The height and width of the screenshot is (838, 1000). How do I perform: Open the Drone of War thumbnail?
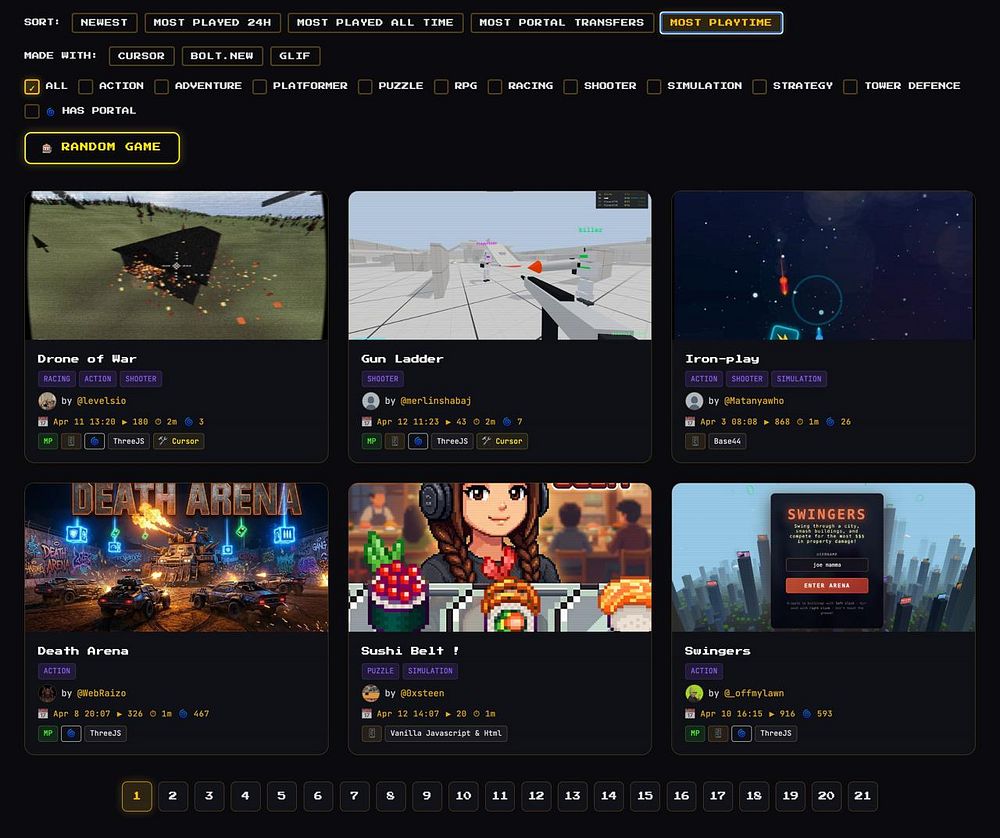[x=177, y=265]
